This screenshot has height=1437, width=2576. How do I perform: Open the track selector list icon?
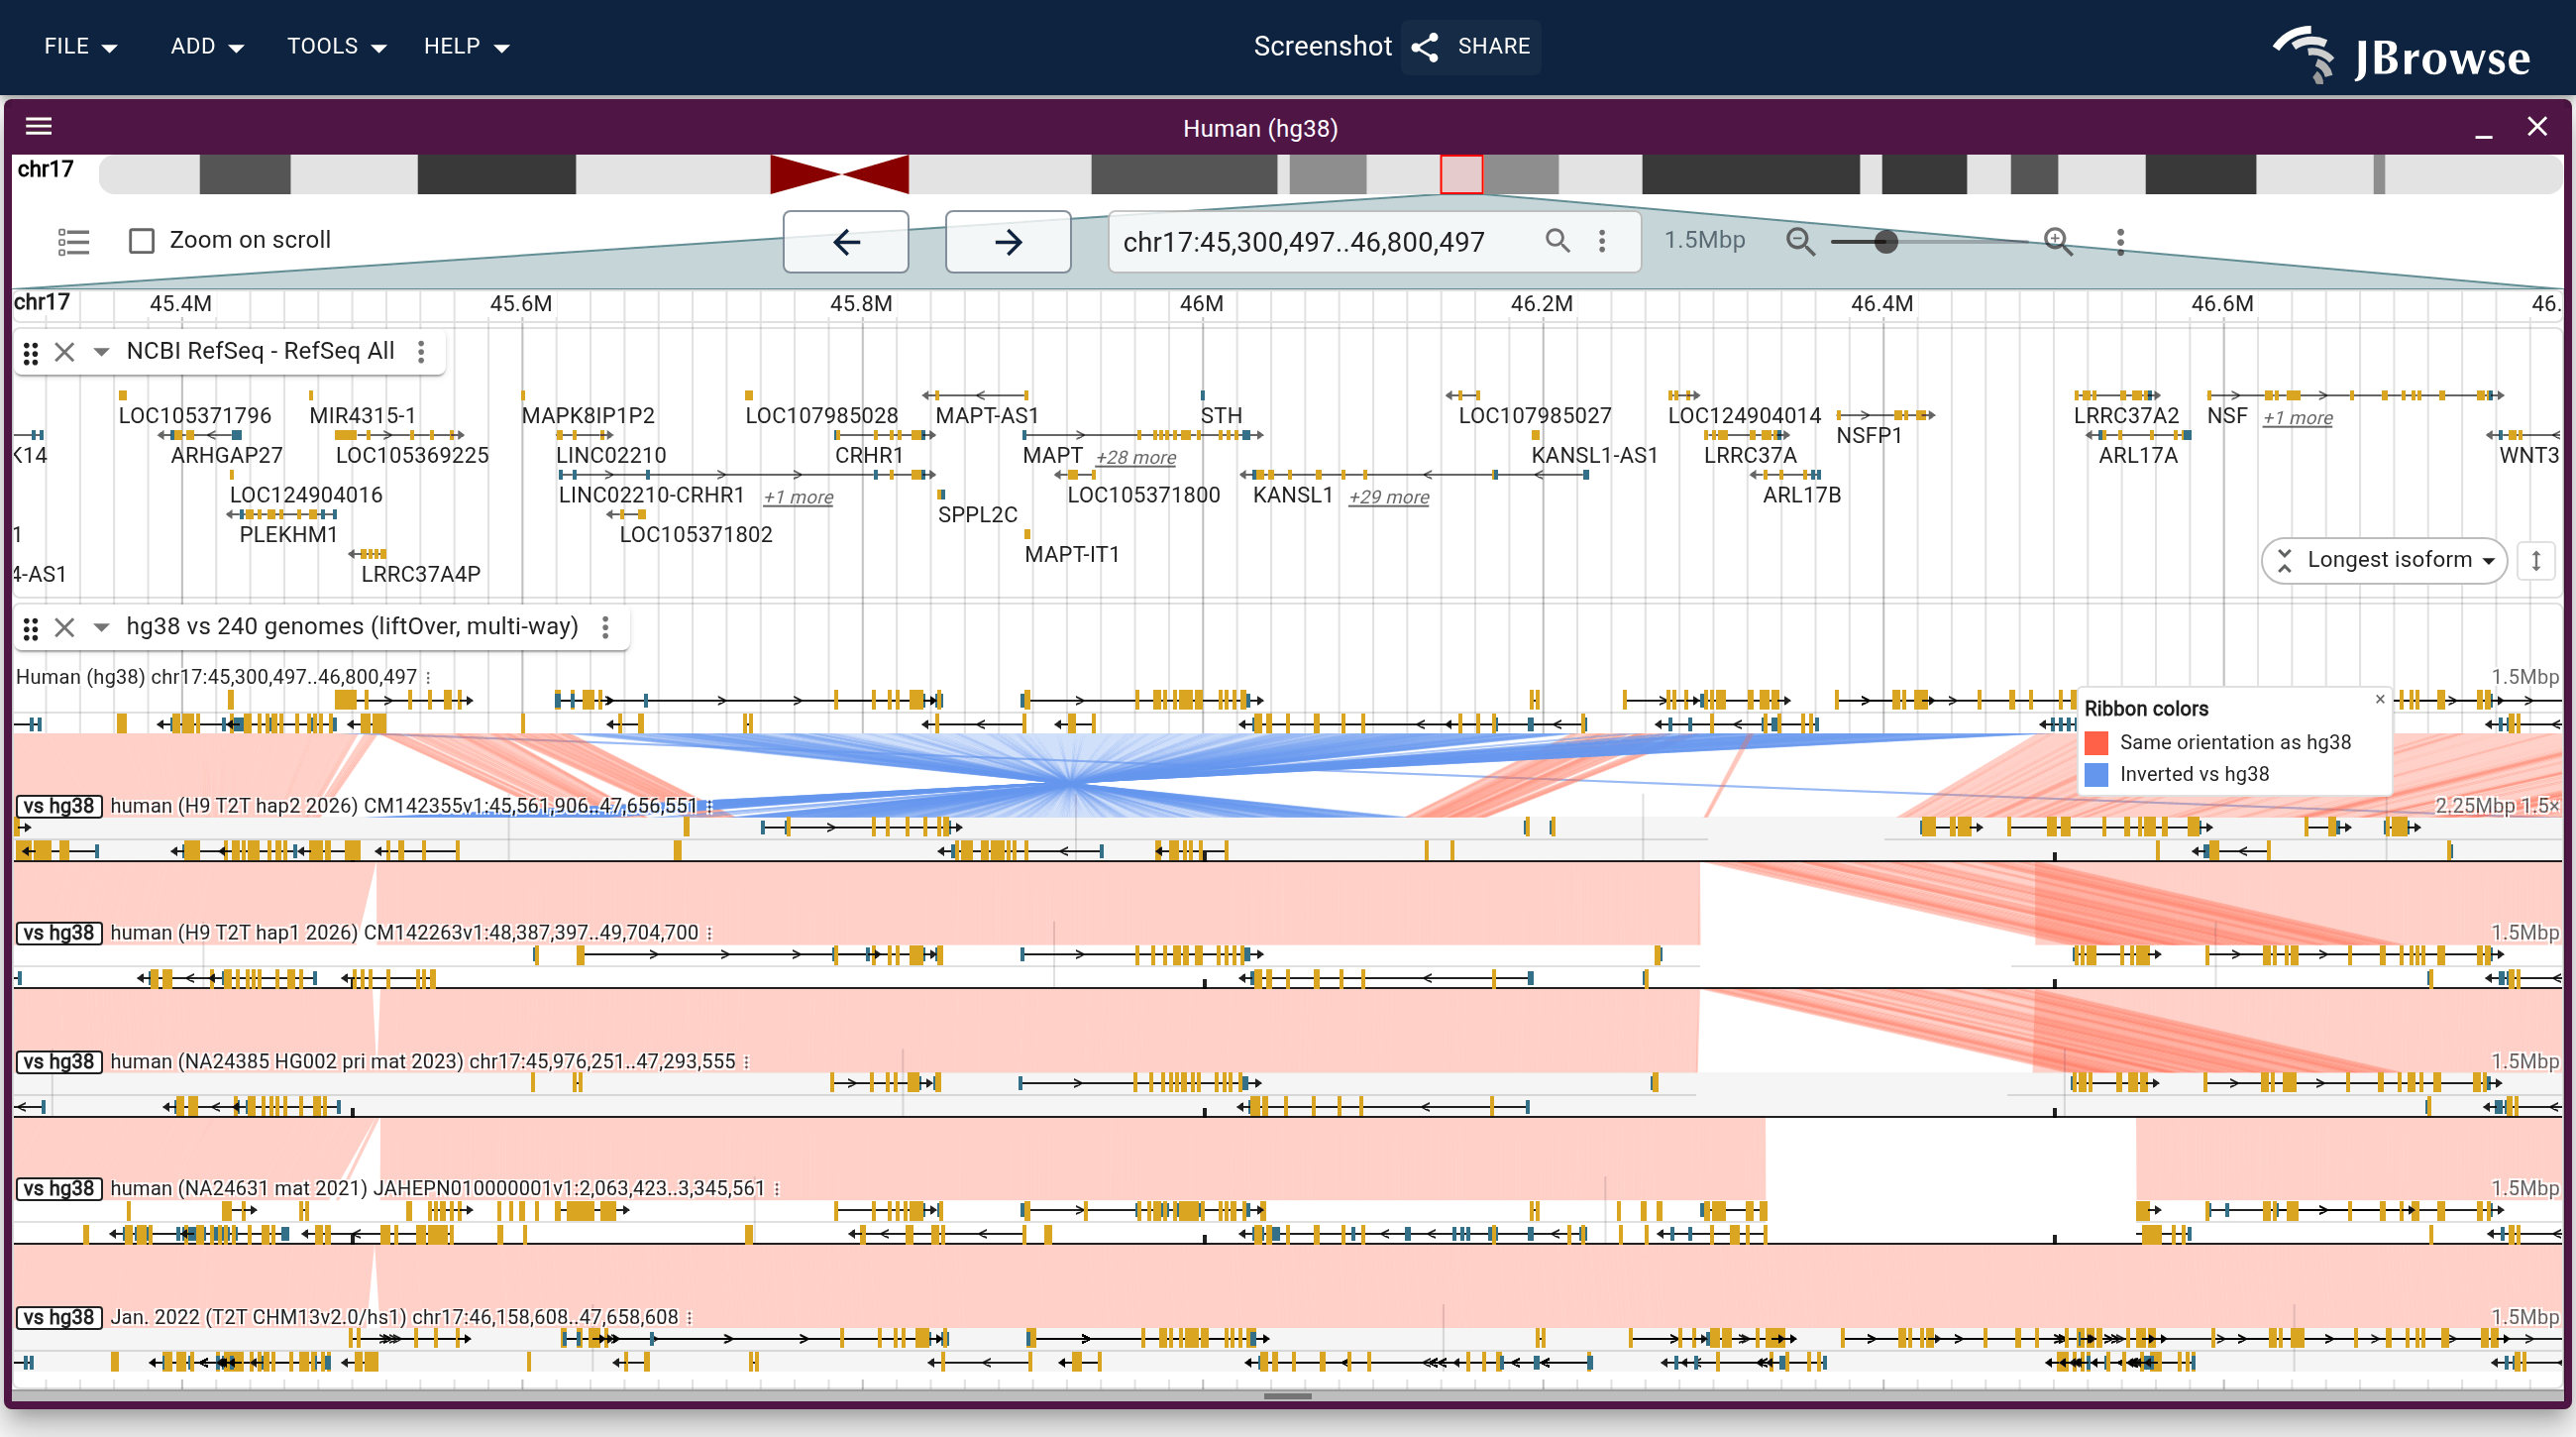73,241
